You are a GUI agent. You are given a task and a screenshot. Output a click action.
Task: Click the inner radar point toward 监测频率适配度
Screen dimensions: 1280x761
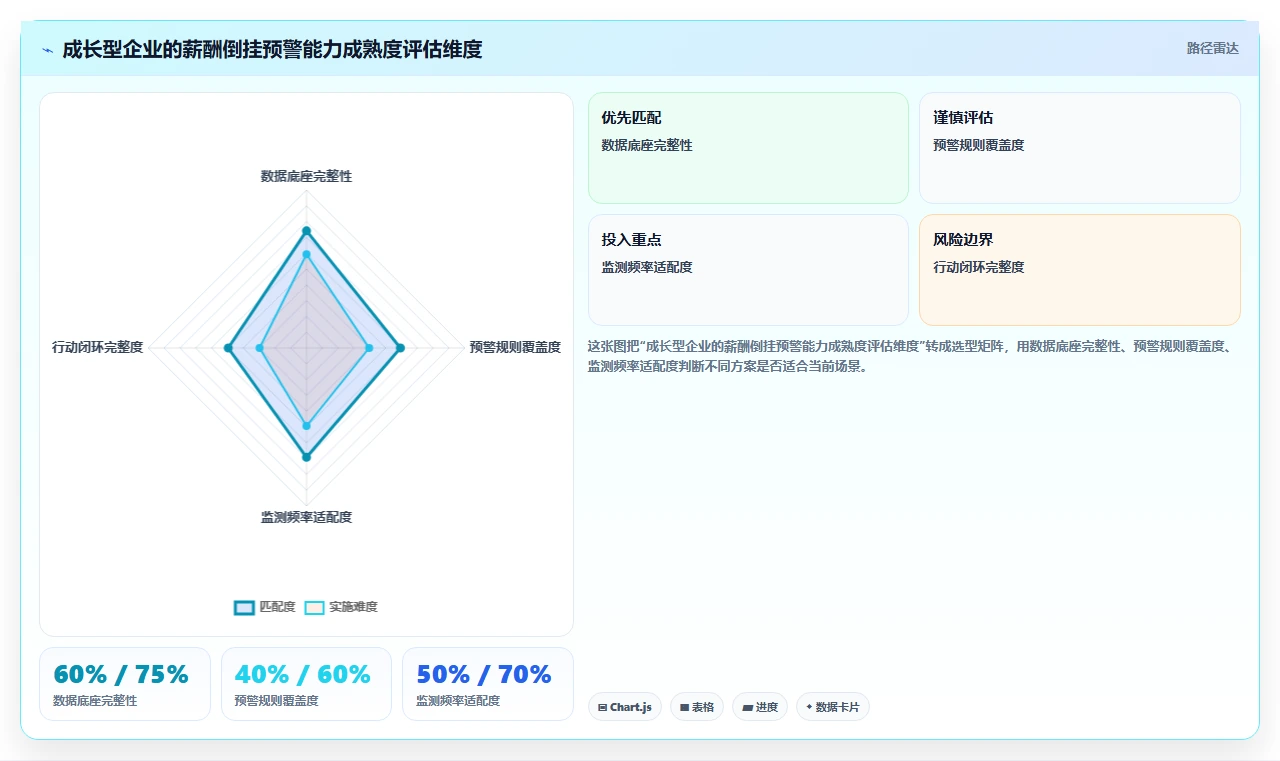pyautogui.click(x=306, y=426)
